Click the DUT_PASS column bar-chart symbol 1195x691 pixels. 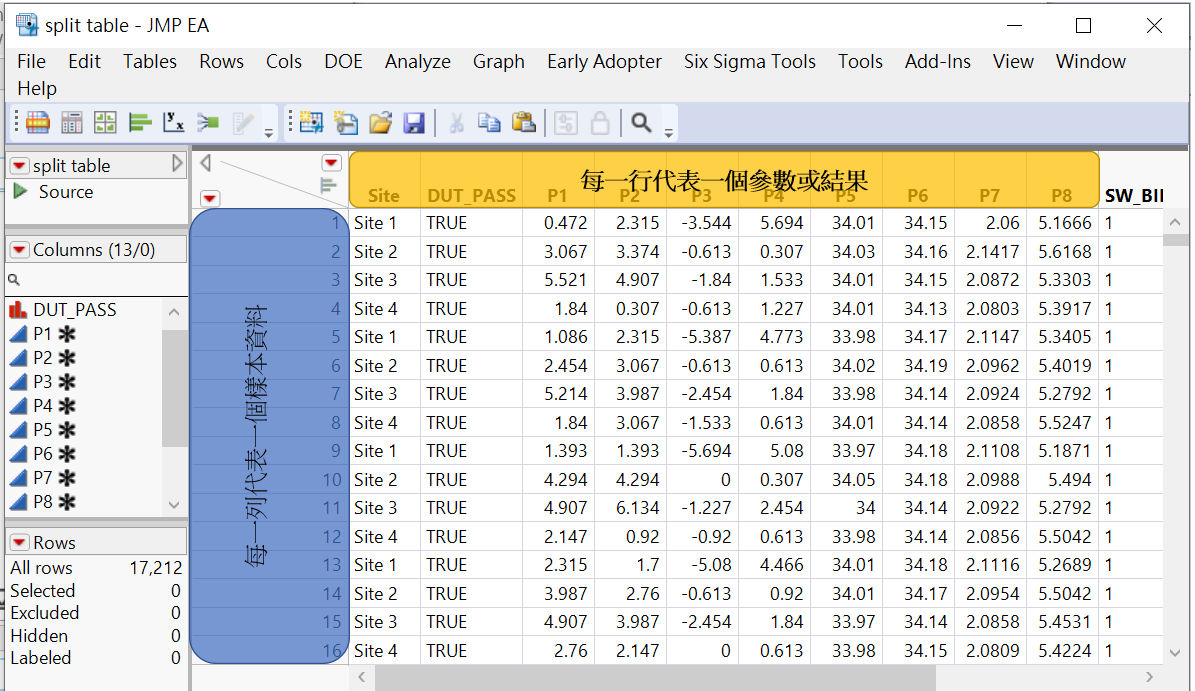pos(18,310)
